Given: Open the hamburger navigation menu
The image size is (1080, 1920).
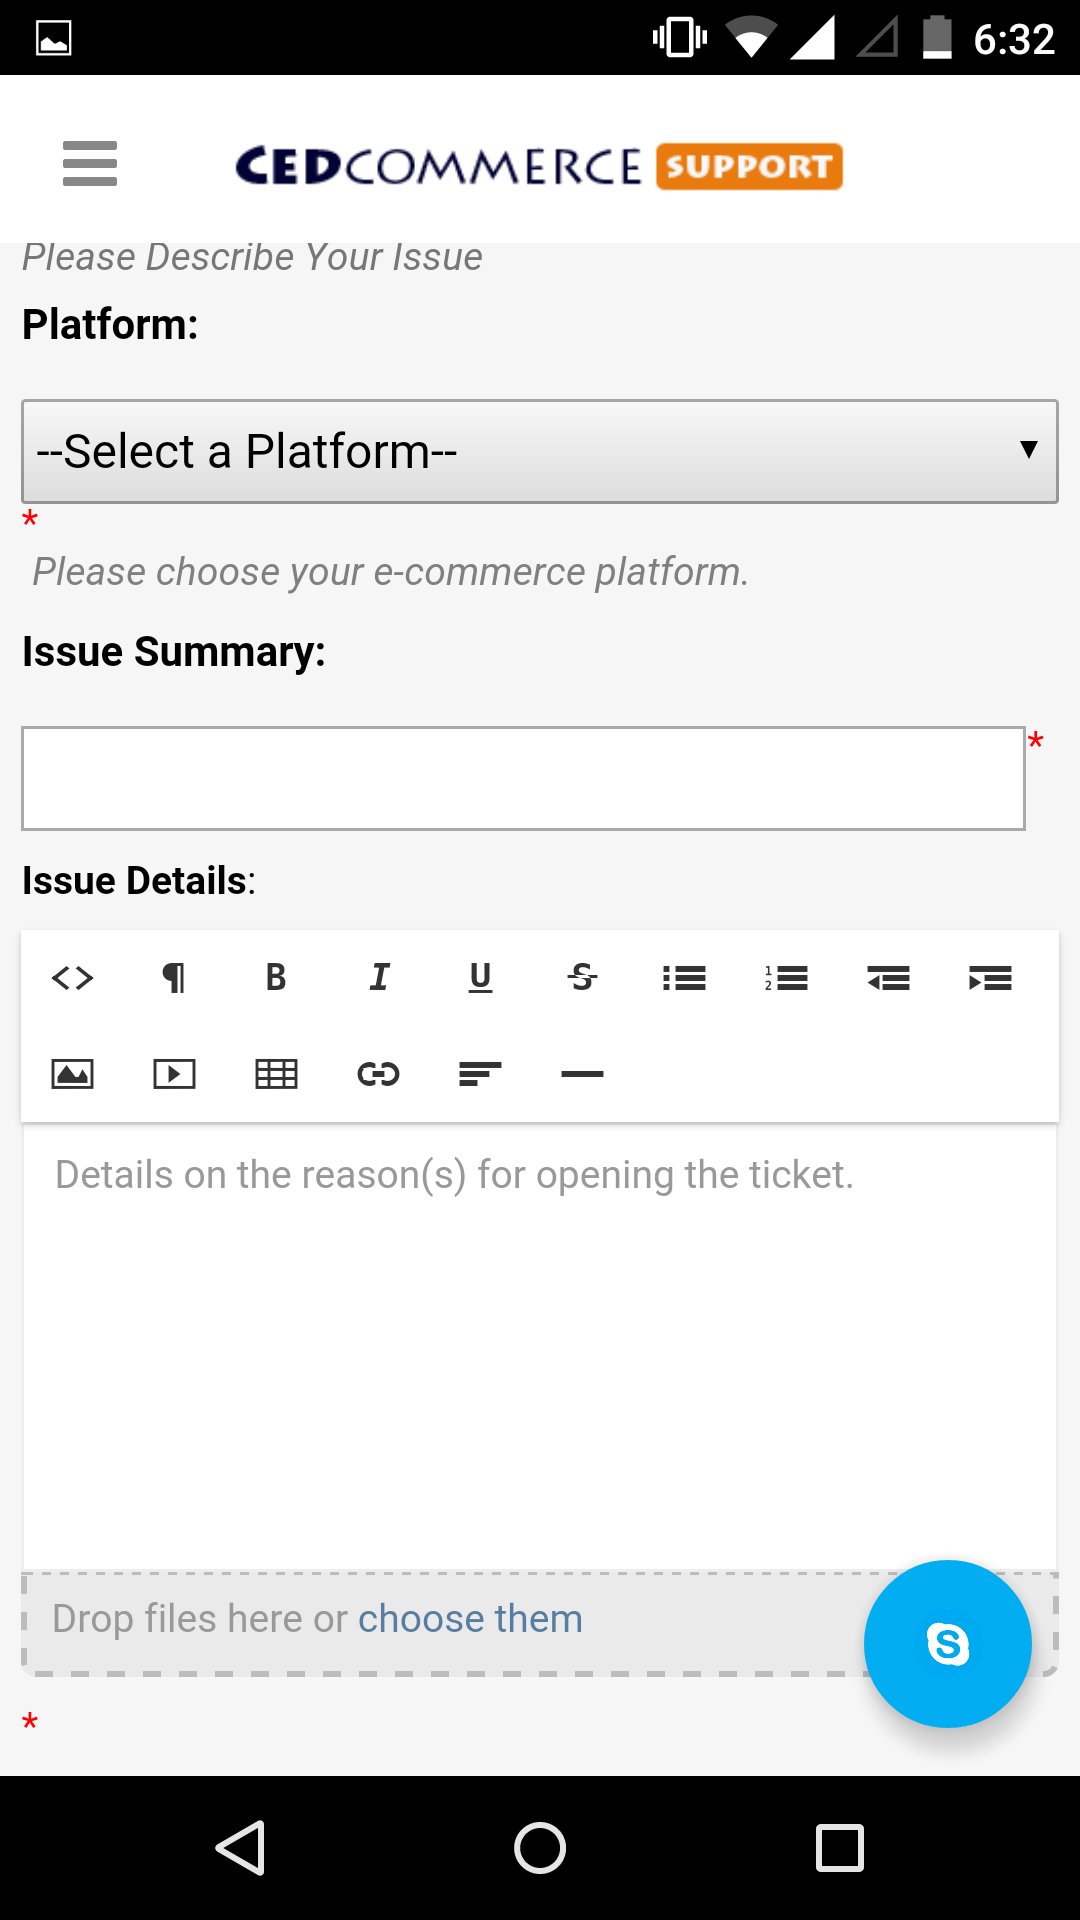Looking at the screenshot, I should pos(90,163).
